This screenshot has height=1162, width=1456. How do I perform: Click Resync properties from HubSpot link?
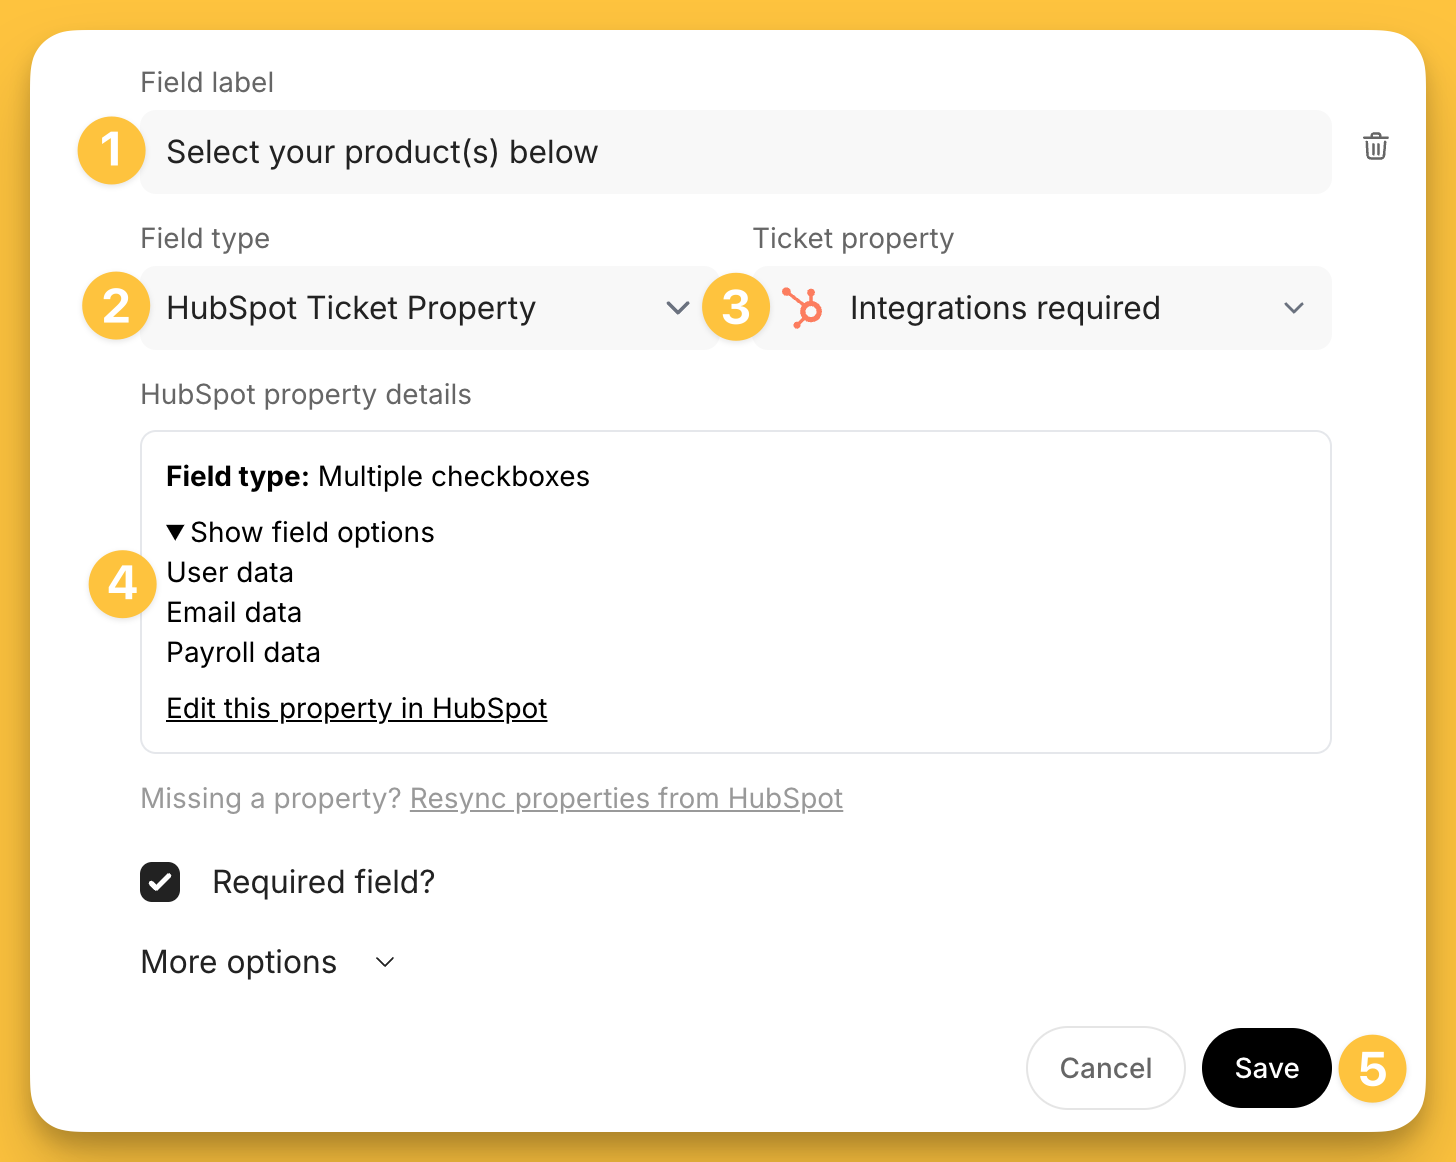[x=626, y=798]
